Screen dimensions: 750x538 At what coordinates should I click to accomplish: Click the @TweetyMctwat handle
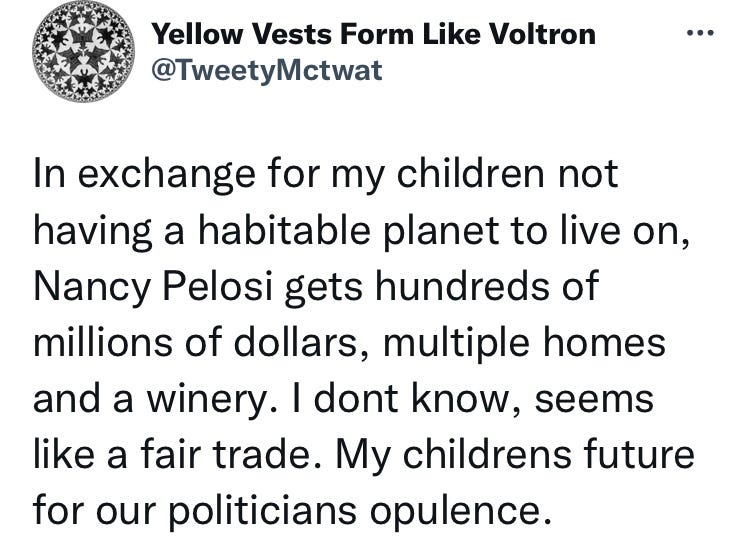click(267, 70)
